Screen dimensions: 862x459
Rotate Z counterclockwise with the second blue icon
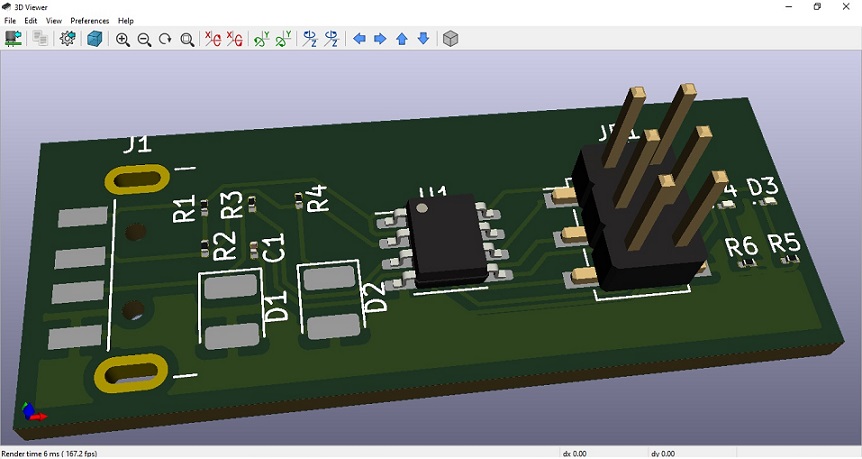[x=331, y=38]
